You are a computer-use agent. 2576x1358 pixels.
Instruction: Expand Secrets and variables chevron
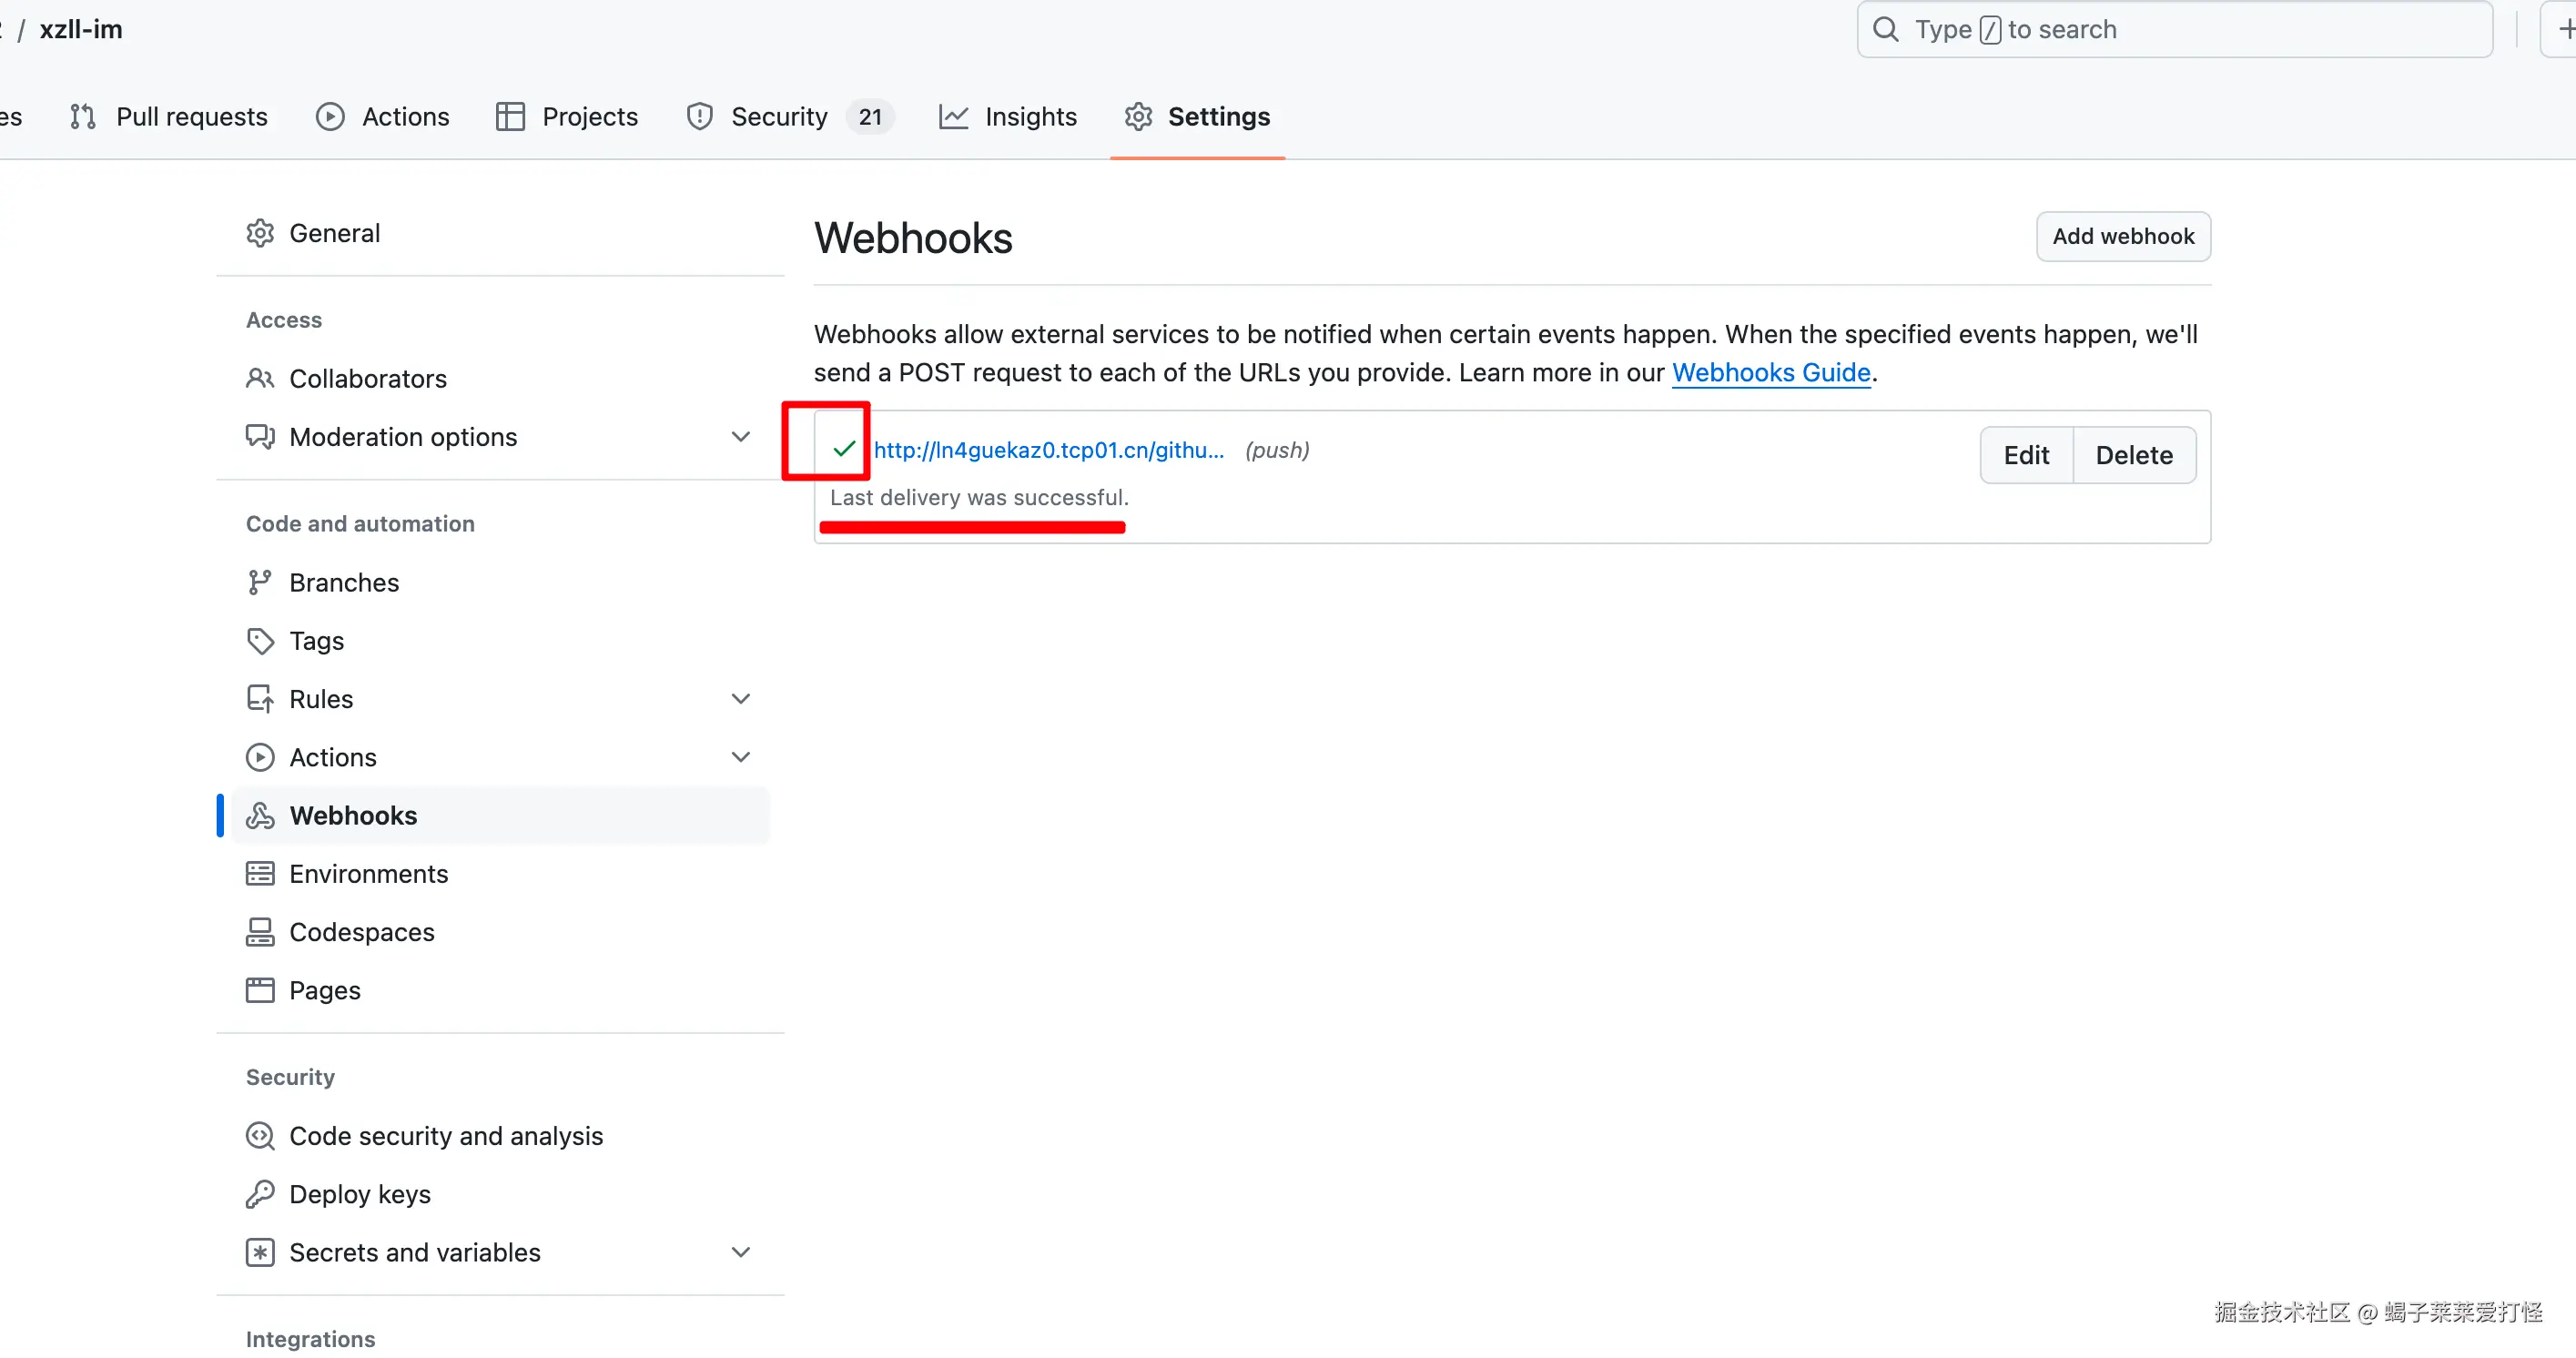coord(740,1252)
